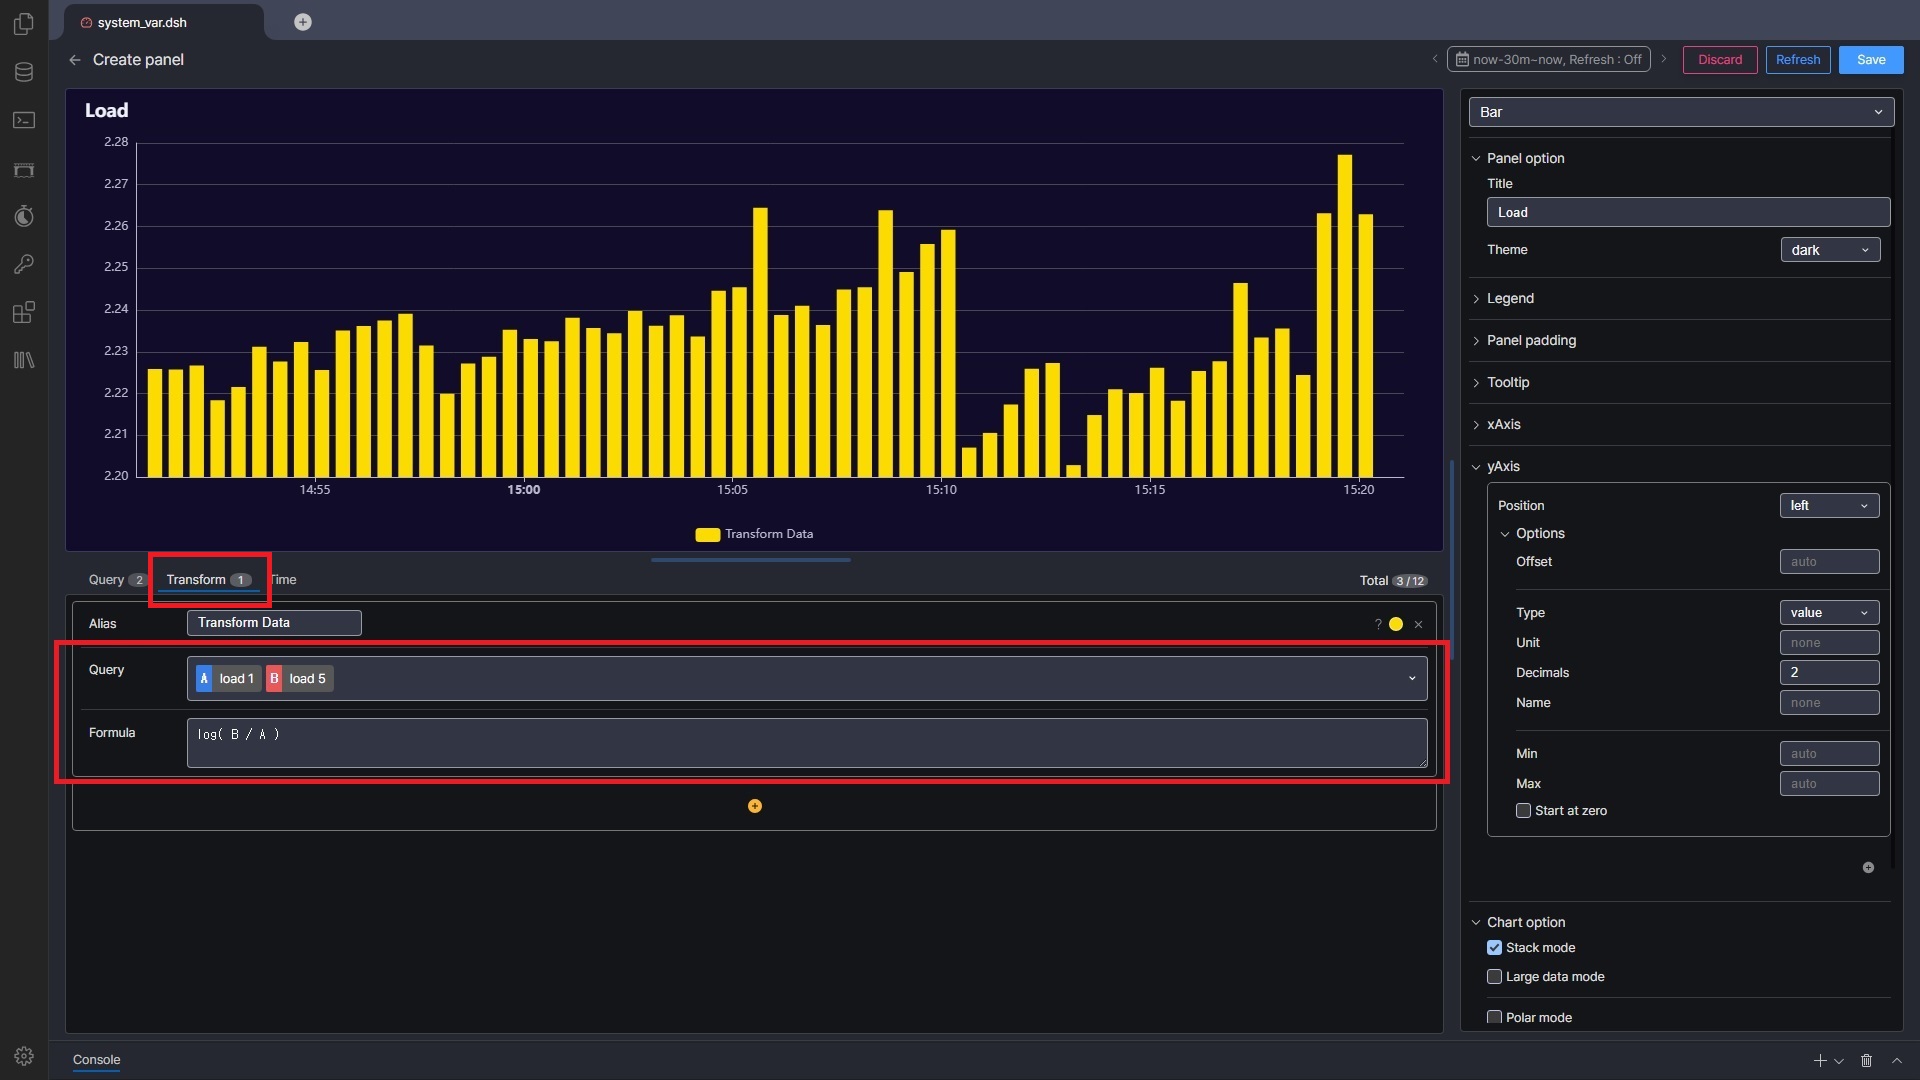Open the Query selection dropdown arrow

(1412, 679)
